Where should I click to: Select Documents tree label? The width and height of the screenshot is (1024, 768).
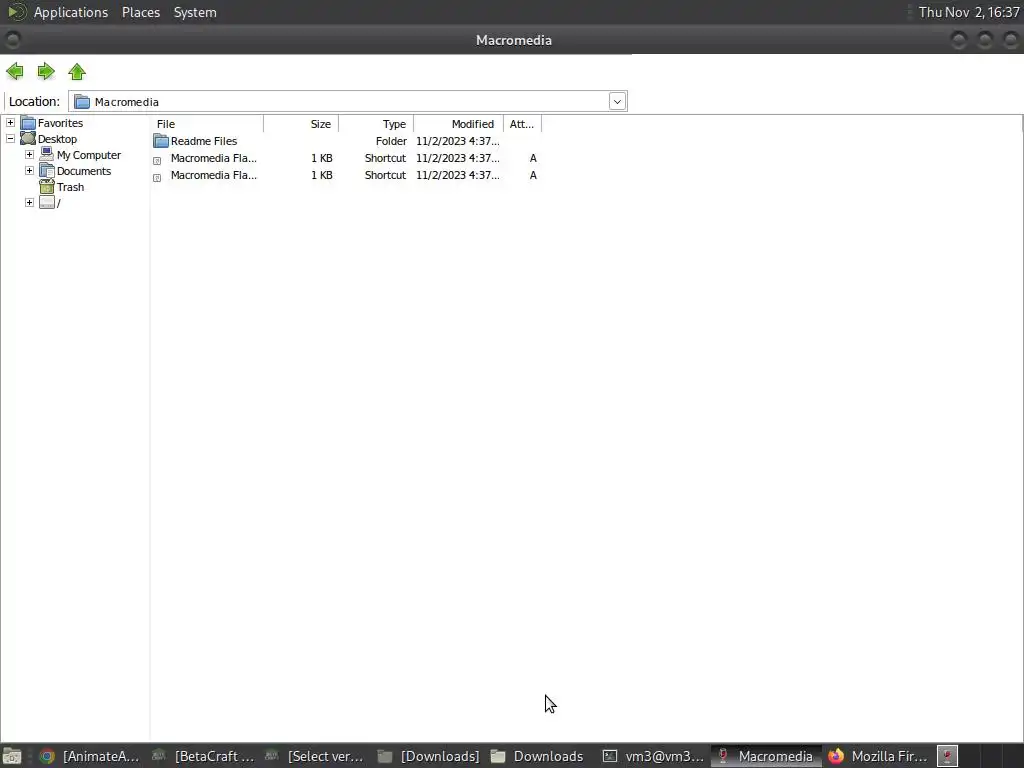[84, 171]
